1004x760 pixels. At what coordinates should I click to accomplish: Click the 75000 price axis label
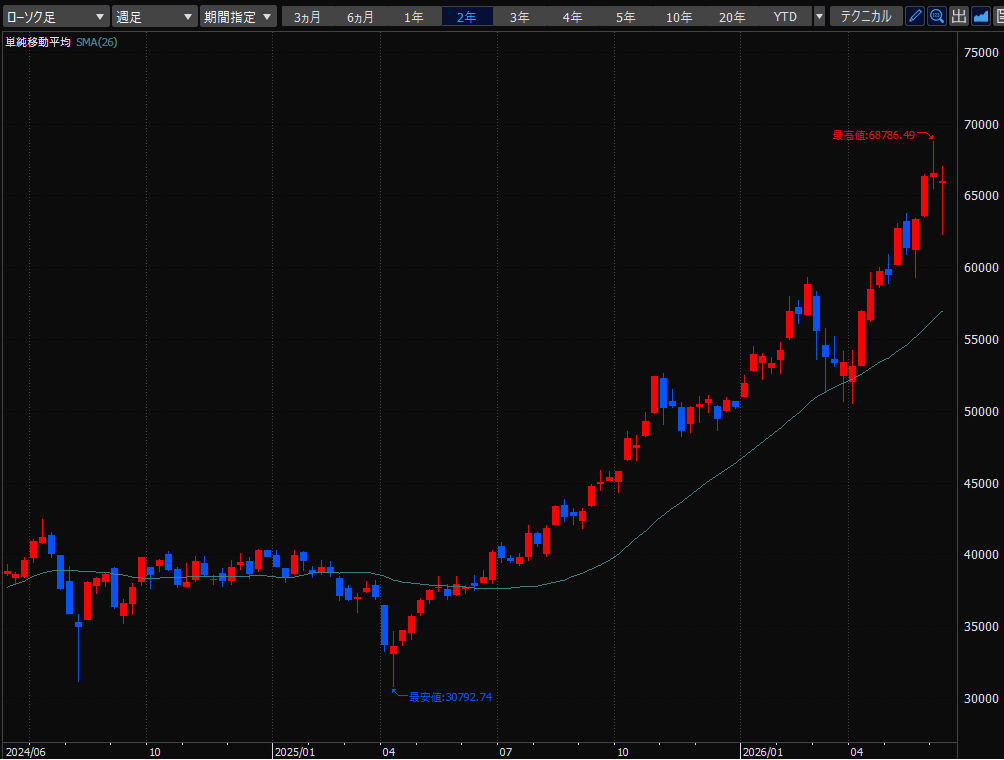(981, 53)
